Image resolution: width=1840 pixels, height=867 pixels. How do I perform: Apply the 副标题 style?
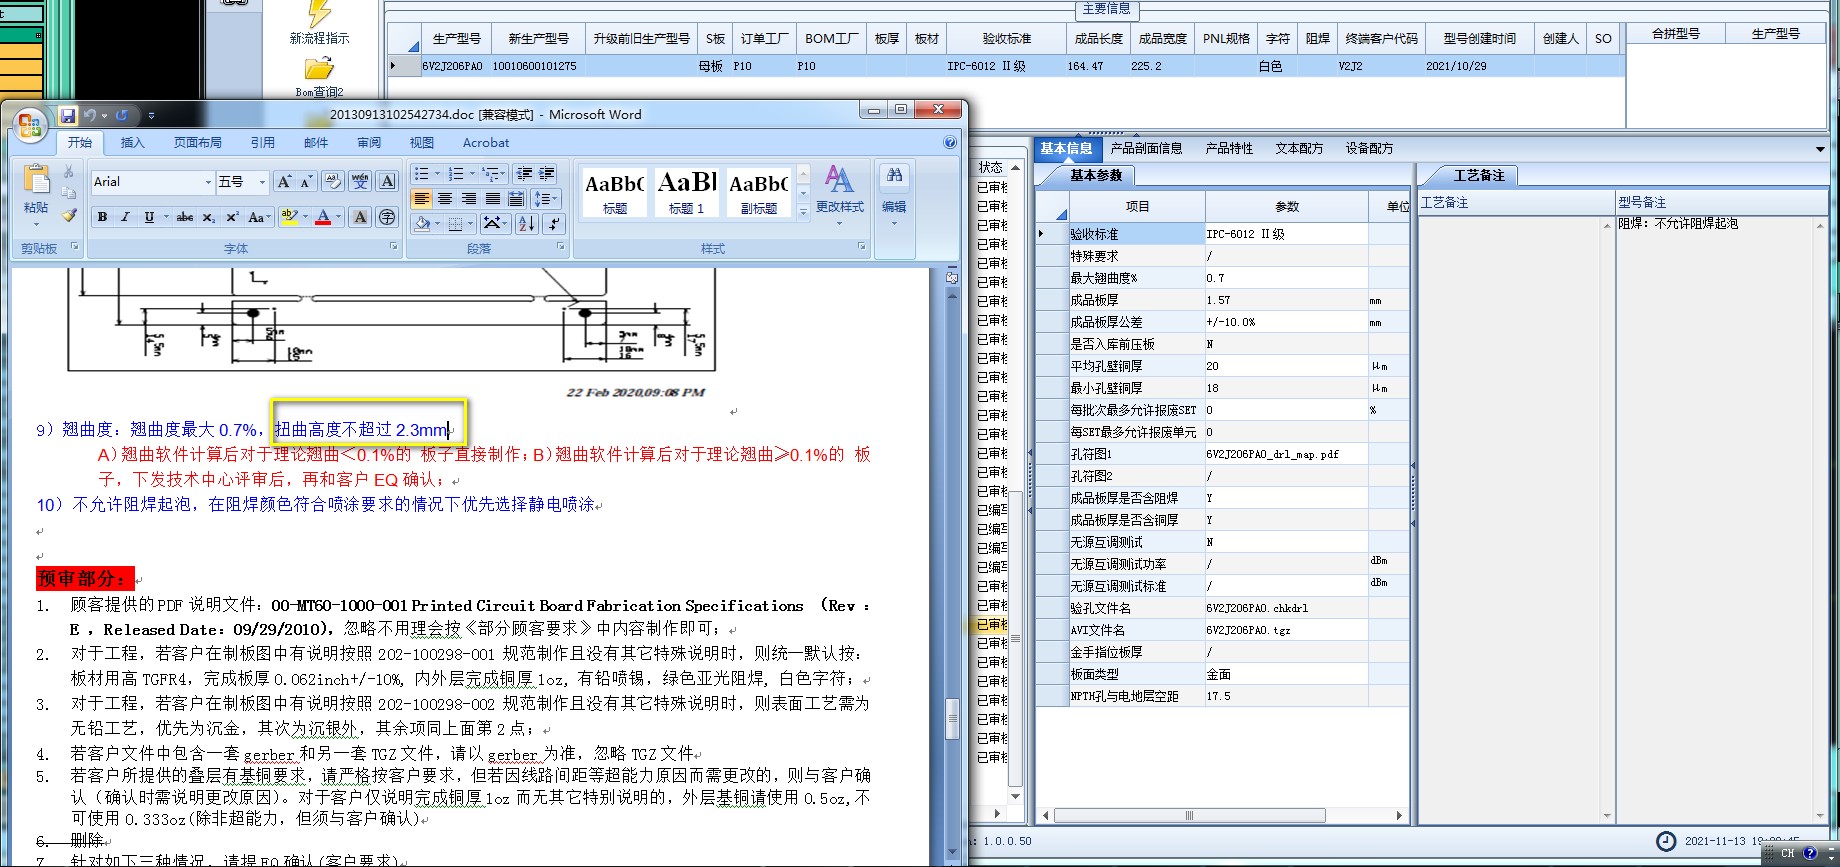coord(759,191)
